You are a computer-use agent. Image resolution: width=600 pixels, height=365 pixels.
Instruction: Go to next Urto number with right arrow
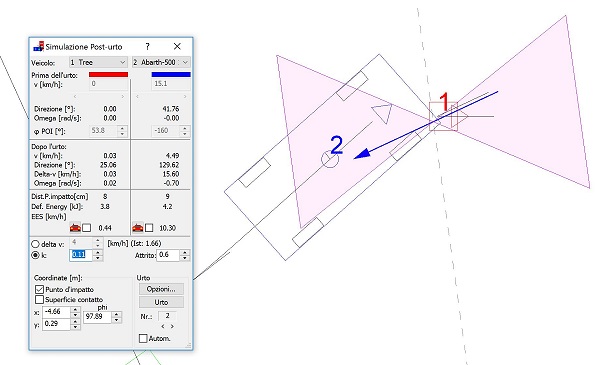point(172,326)
